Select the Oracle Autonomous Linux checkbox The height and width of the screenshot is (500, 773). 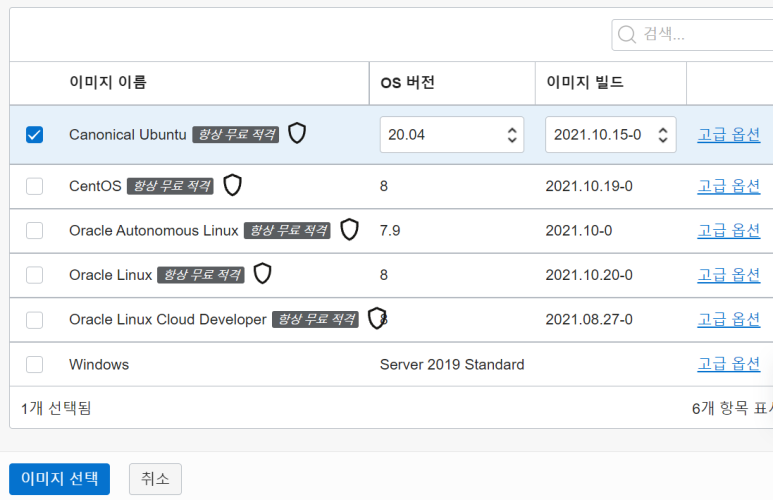pos(35,230)
